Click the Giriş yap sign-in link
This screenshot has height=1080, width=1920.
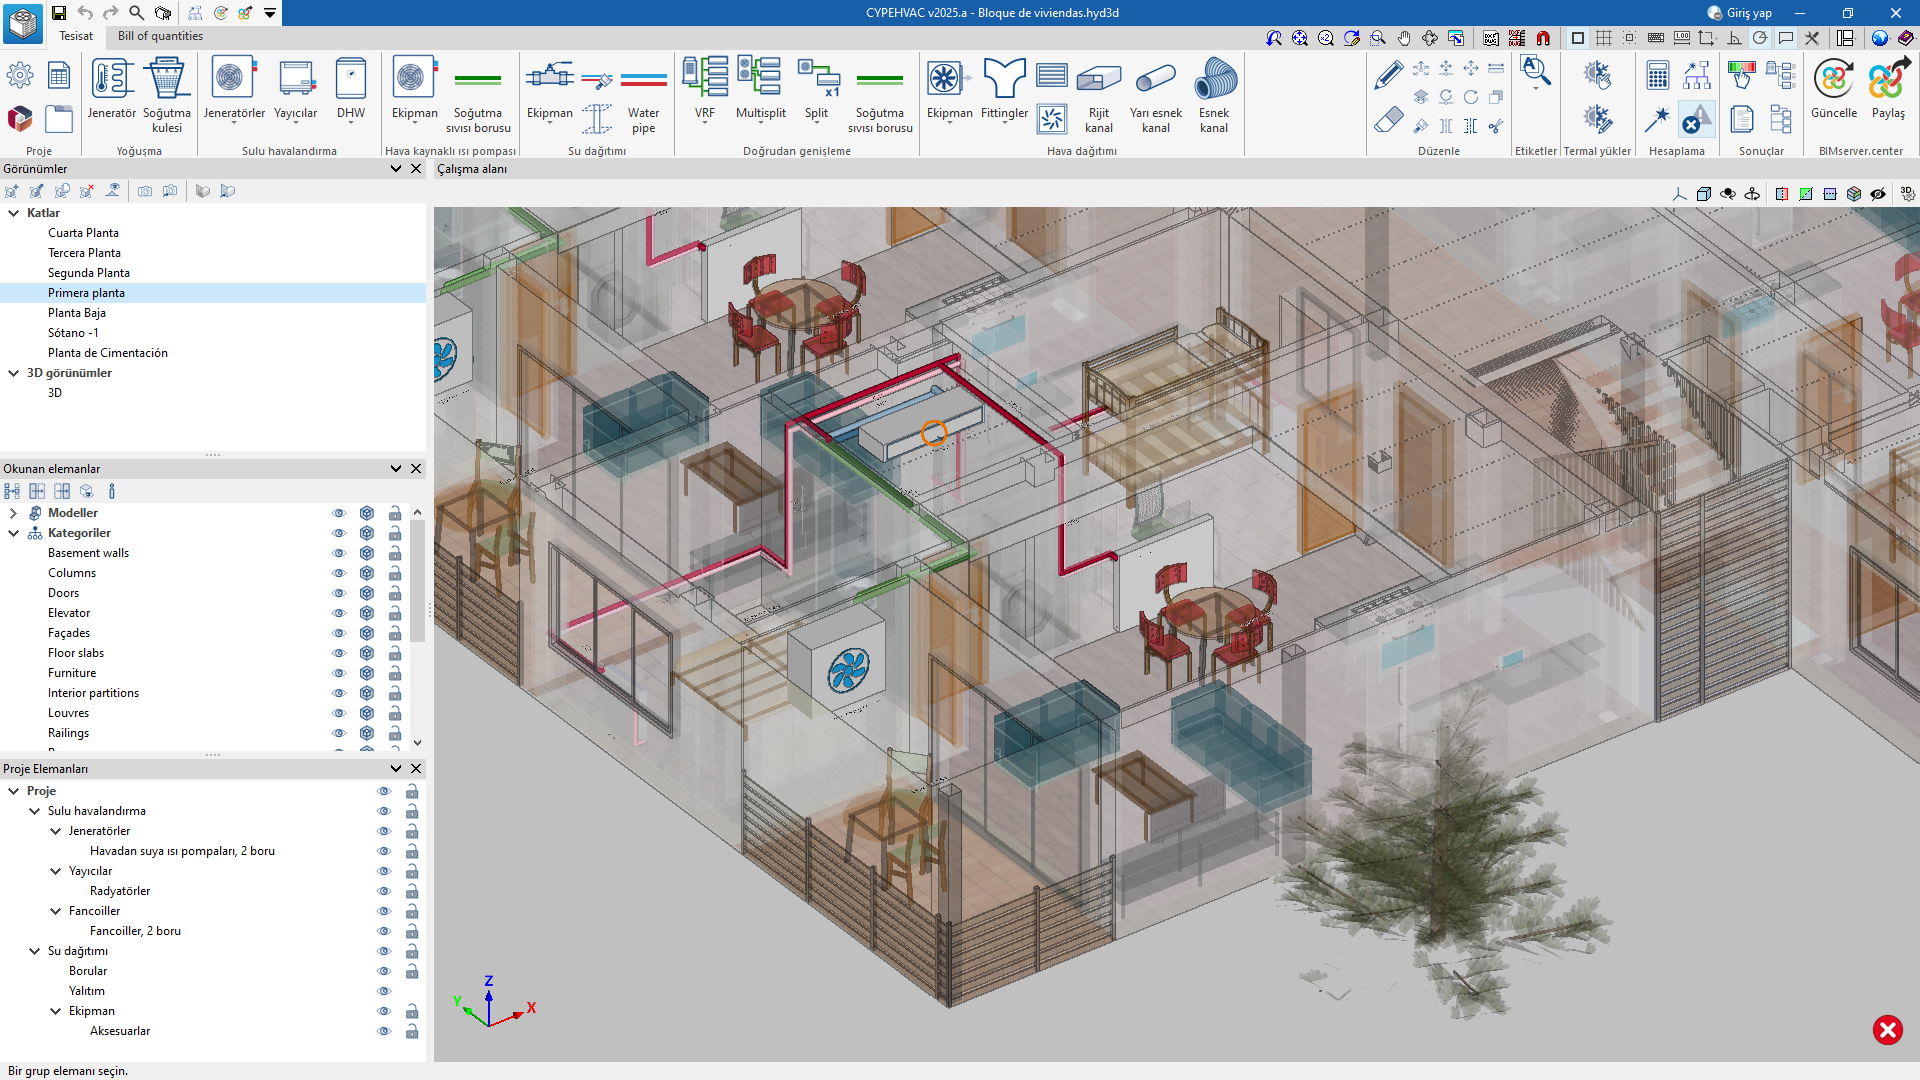pyautogui.click(x=1748, y=13)
